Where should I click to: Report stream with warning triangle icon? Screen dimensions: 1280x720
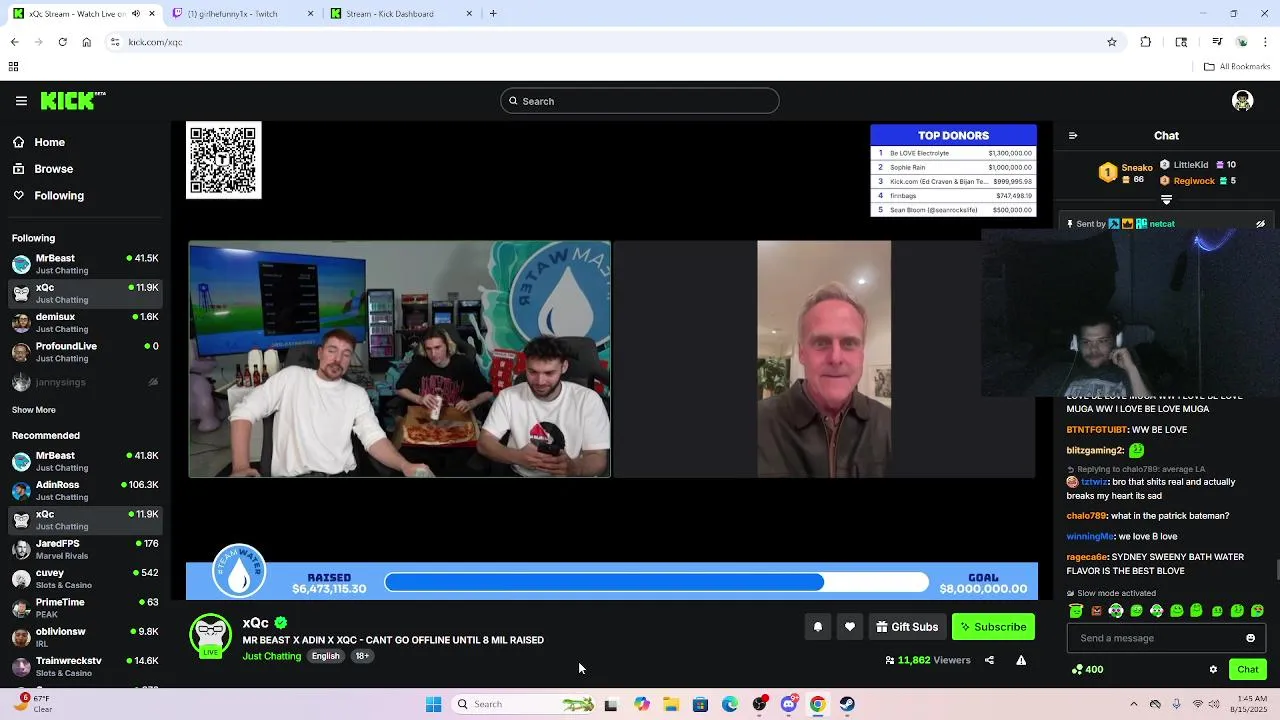tap(1021, 660)
